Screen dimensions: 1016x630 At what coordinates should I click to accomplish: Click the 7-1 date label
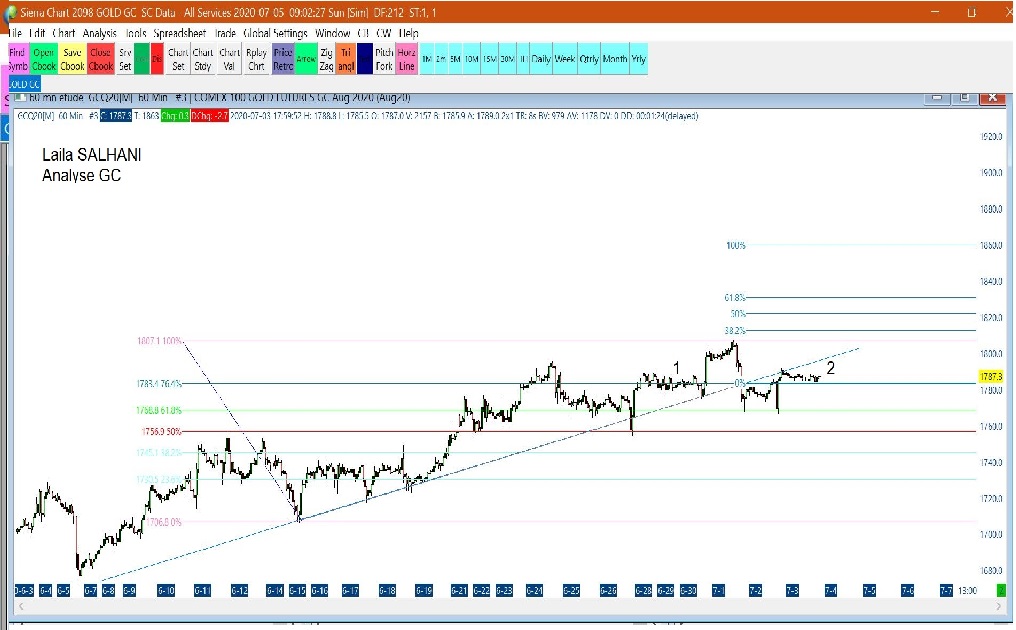click(x=719, y=590)
